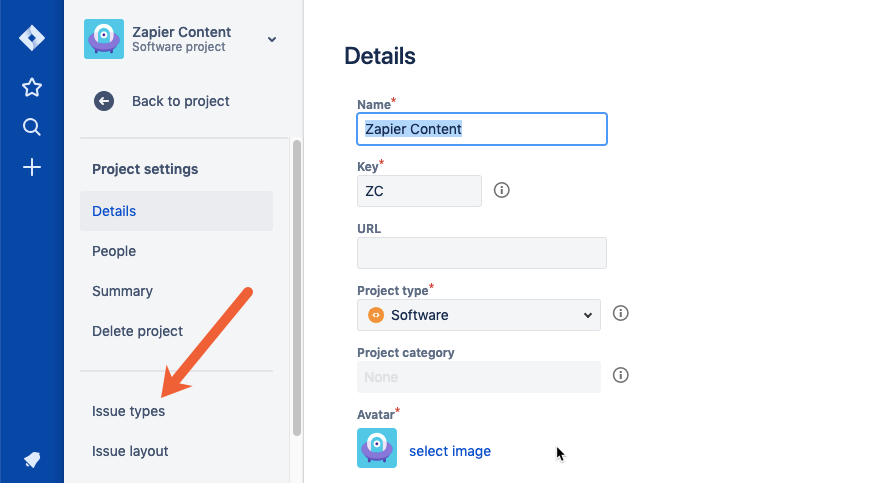Click info icon beside Project type
This screenshot has height=483, width=894.
620,313
